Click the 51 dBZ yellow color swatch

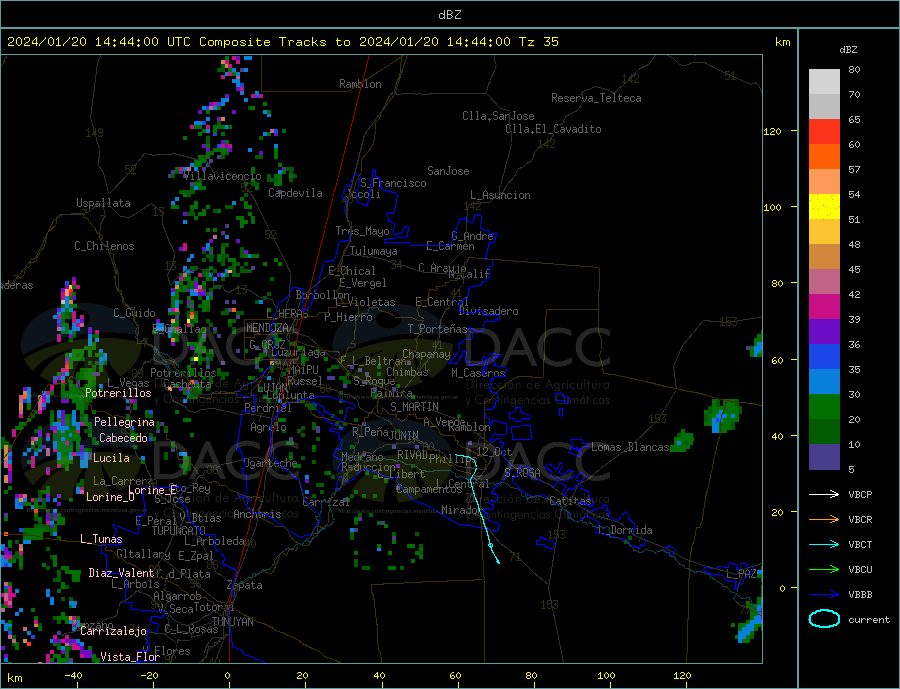[824, 207]
